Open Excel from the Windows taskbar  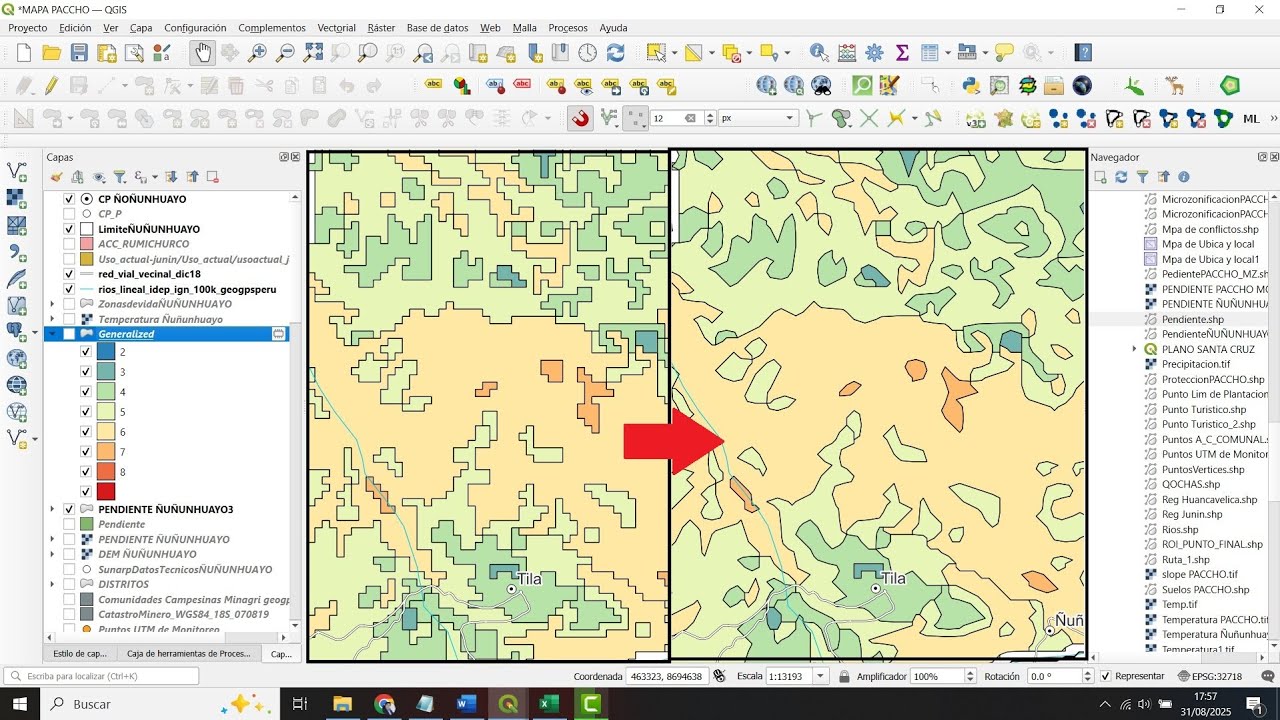(x=549, y=704)
